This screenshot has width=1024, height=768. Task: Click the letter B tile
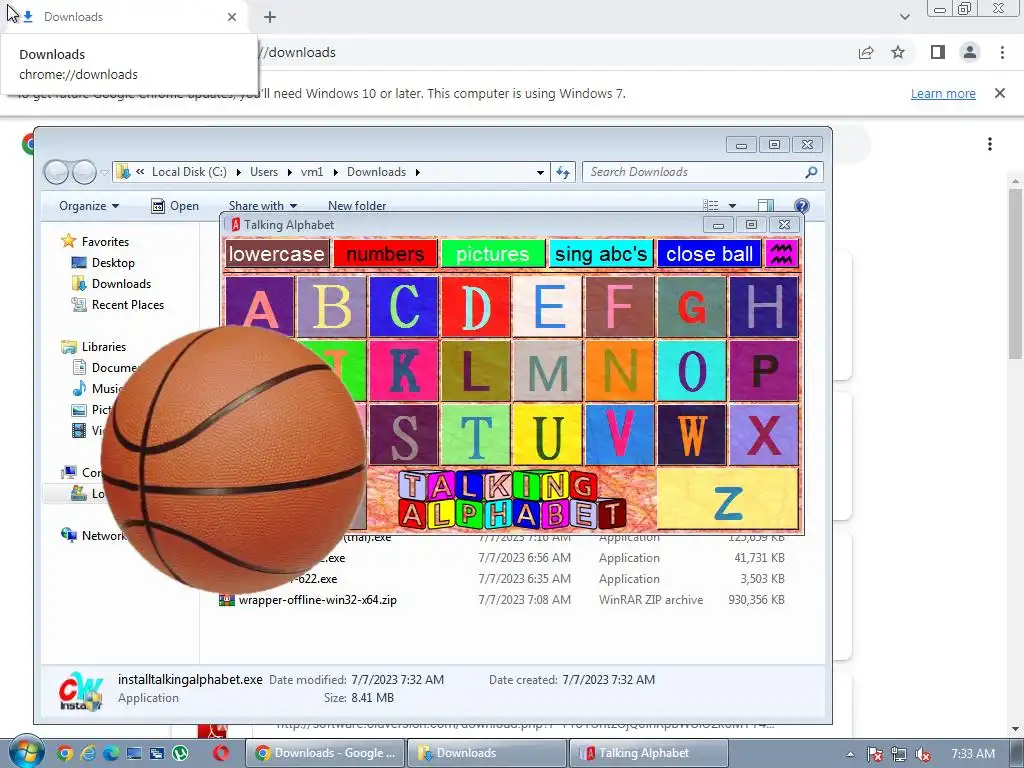[x=331, y=306]
